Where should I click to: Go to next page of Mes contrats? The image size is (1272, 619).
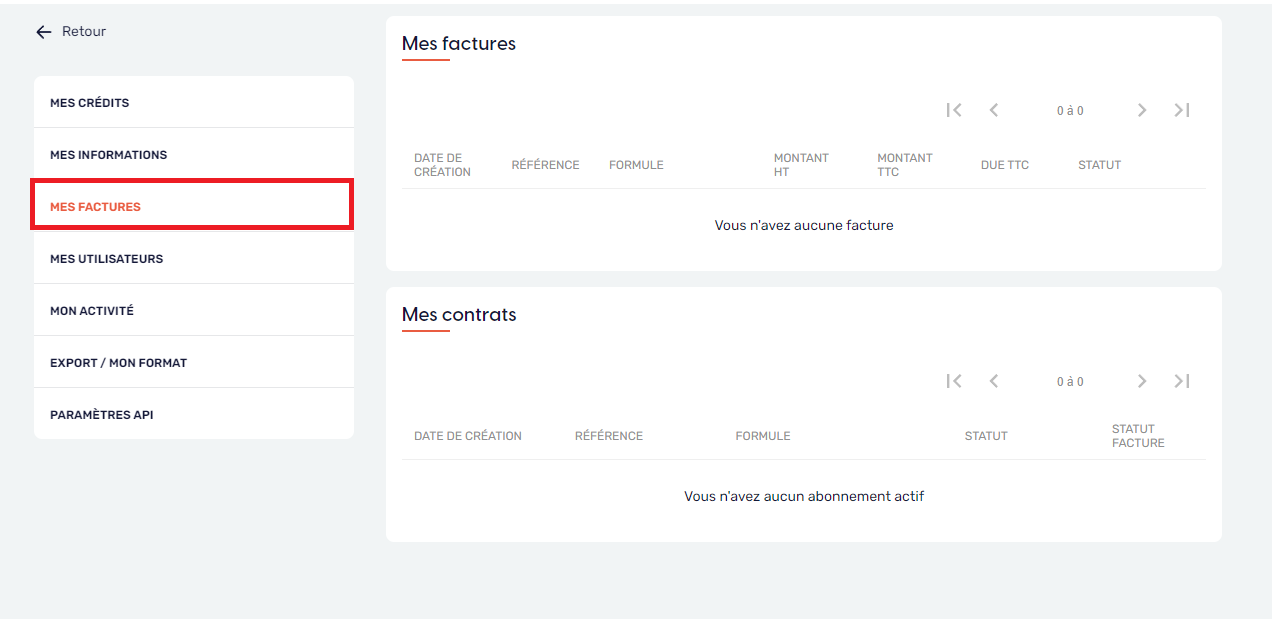click(x=1142, y=381)
